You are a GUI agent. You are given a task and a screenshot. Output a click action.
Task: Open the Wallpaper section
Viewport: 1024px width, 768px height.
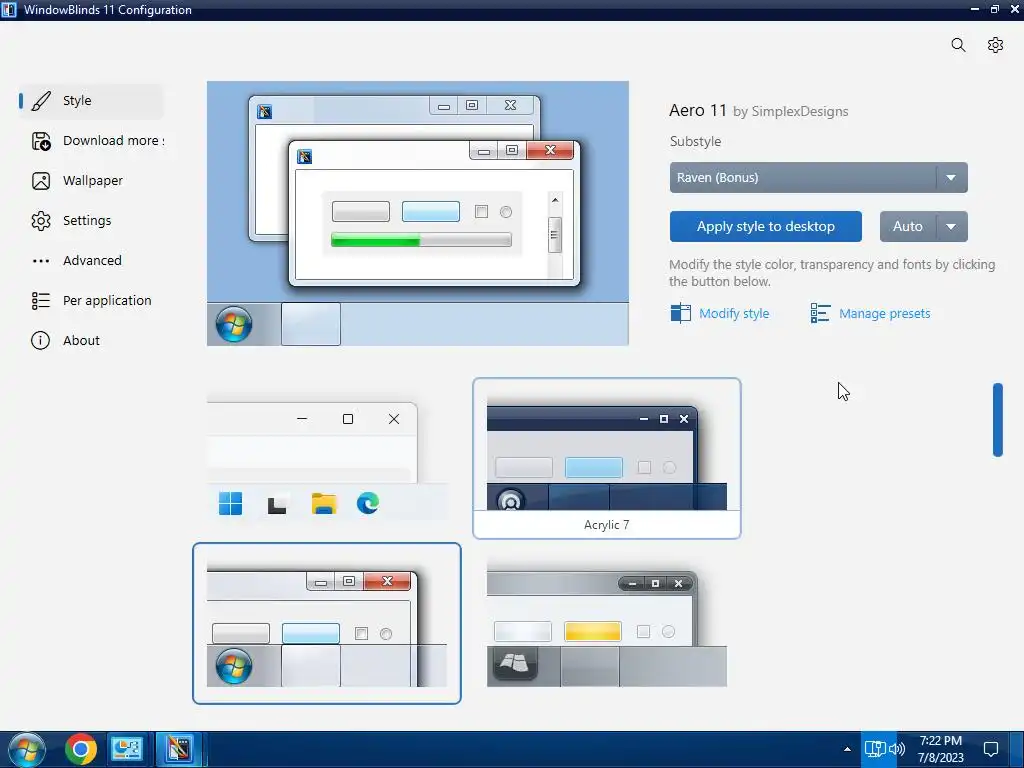[x=91, y=181]
